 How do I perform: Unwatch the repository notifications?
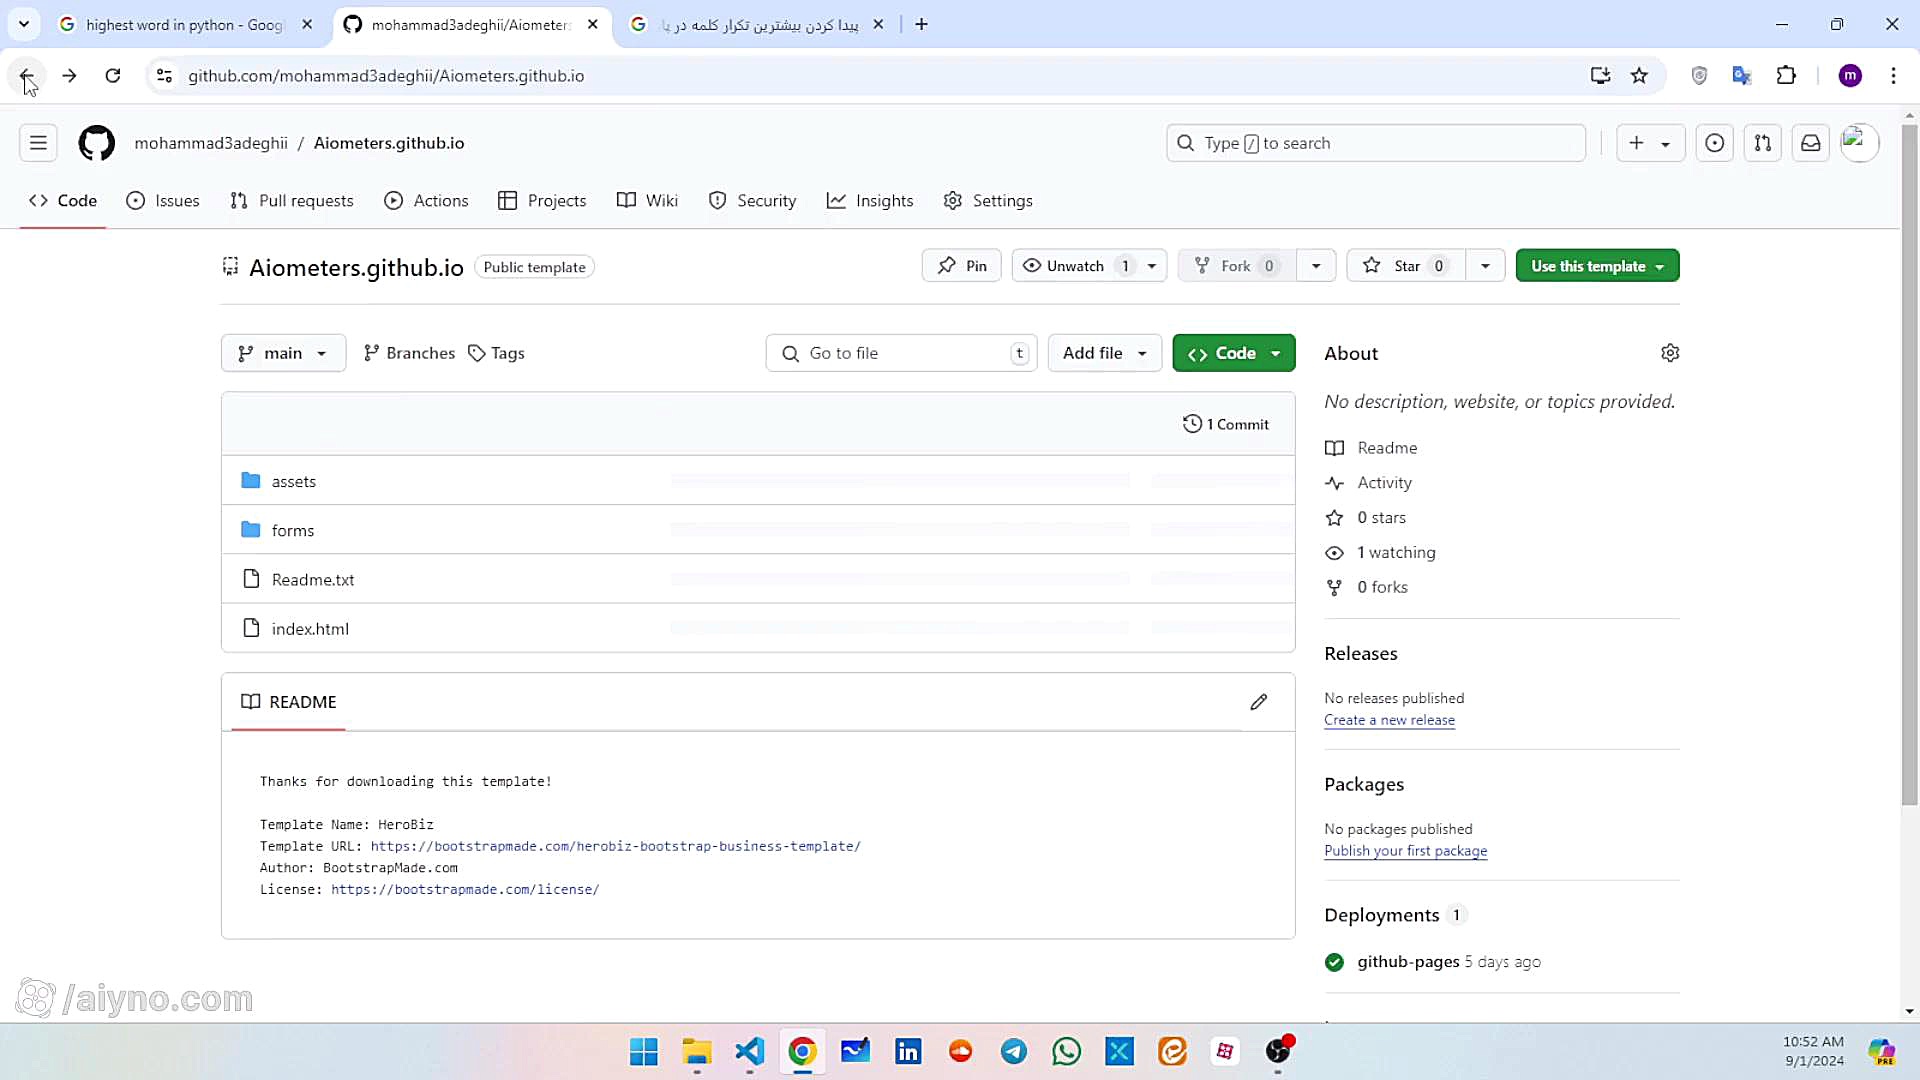click(x=1076, y=266)
